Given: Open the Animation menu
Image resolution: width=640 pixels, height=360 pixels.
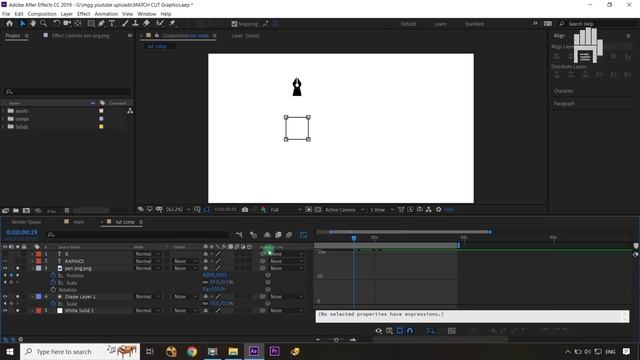Looking at the screenshot, I should (106, 14).
